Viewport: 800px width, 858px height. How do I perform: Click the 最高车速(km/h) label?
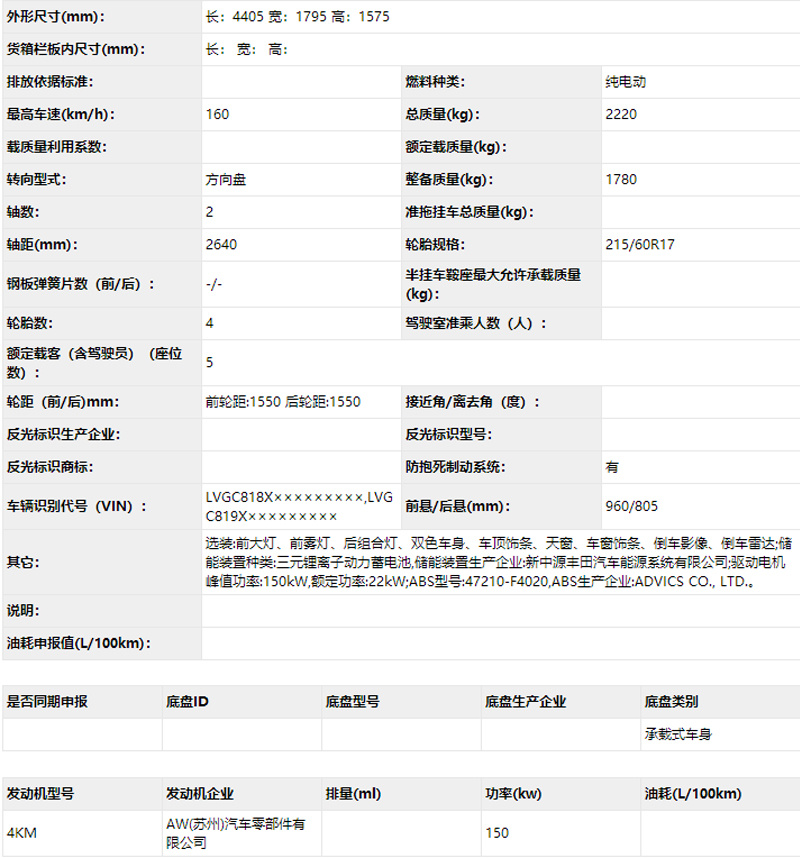[x=61, y=114]
